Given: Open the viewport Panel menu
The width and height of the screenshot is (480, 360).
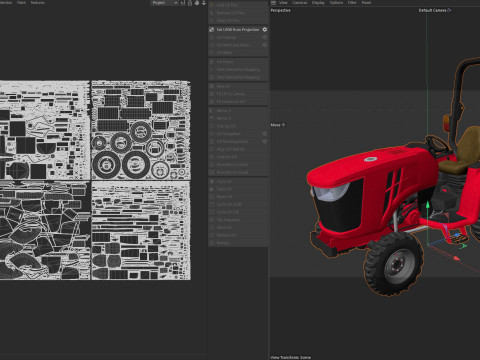Looking at the screenshot, I should tap(366, 3).
